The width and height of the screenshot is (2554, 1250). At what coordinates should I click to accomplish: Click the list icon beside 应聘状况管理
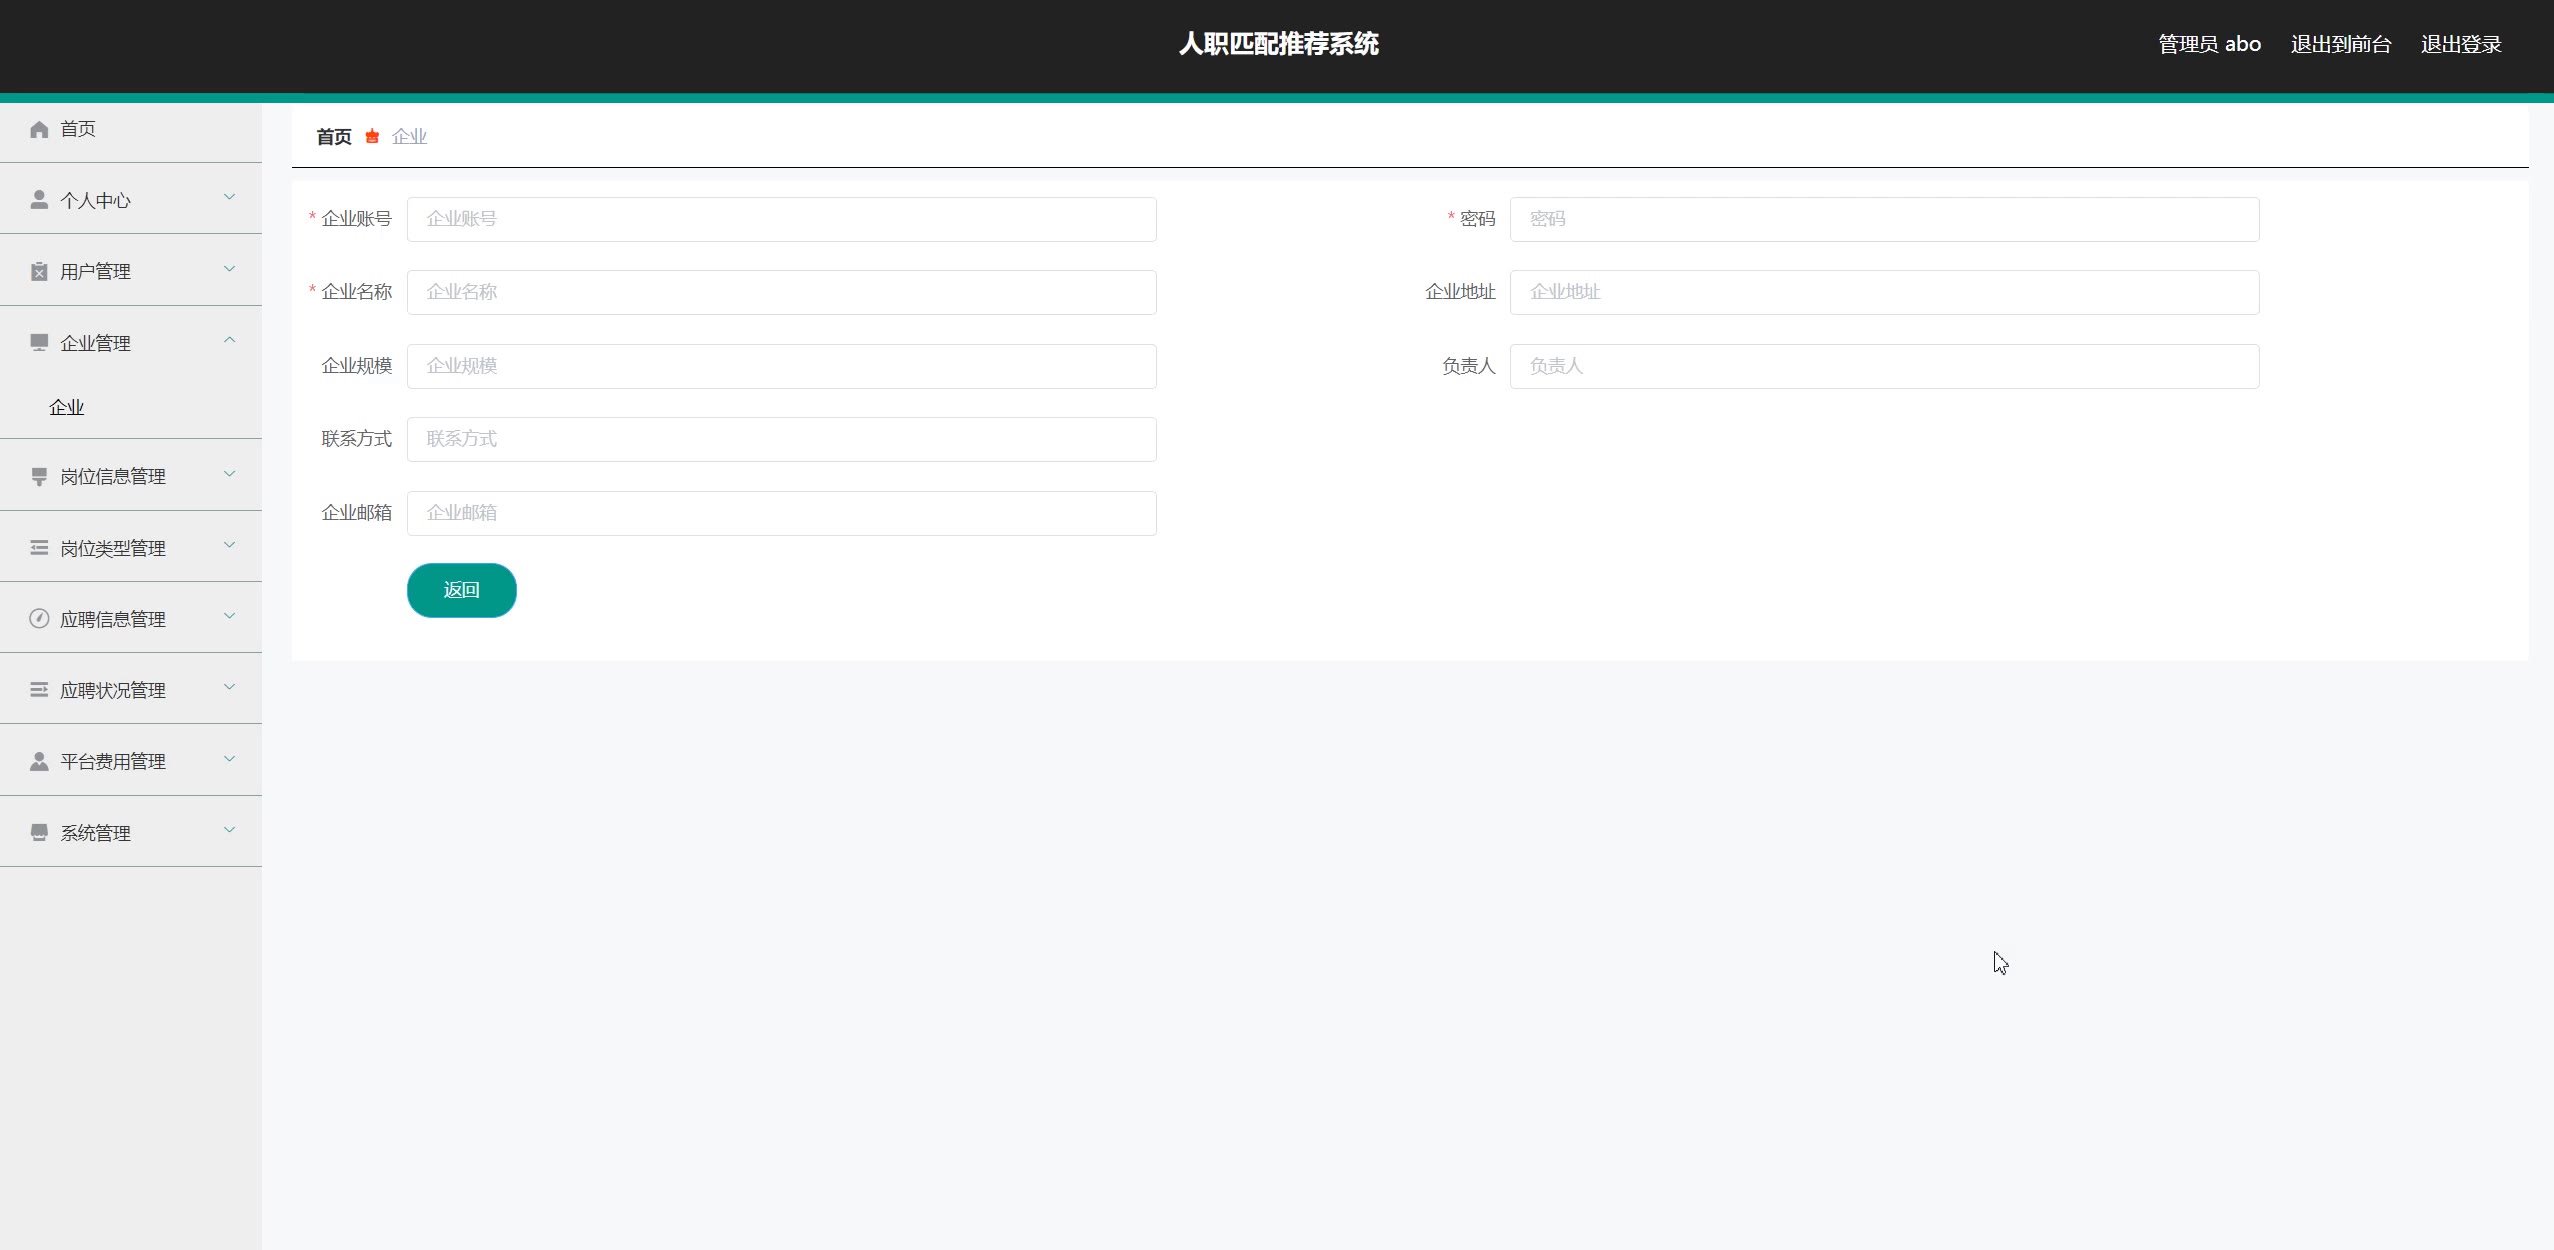[39, 690]
